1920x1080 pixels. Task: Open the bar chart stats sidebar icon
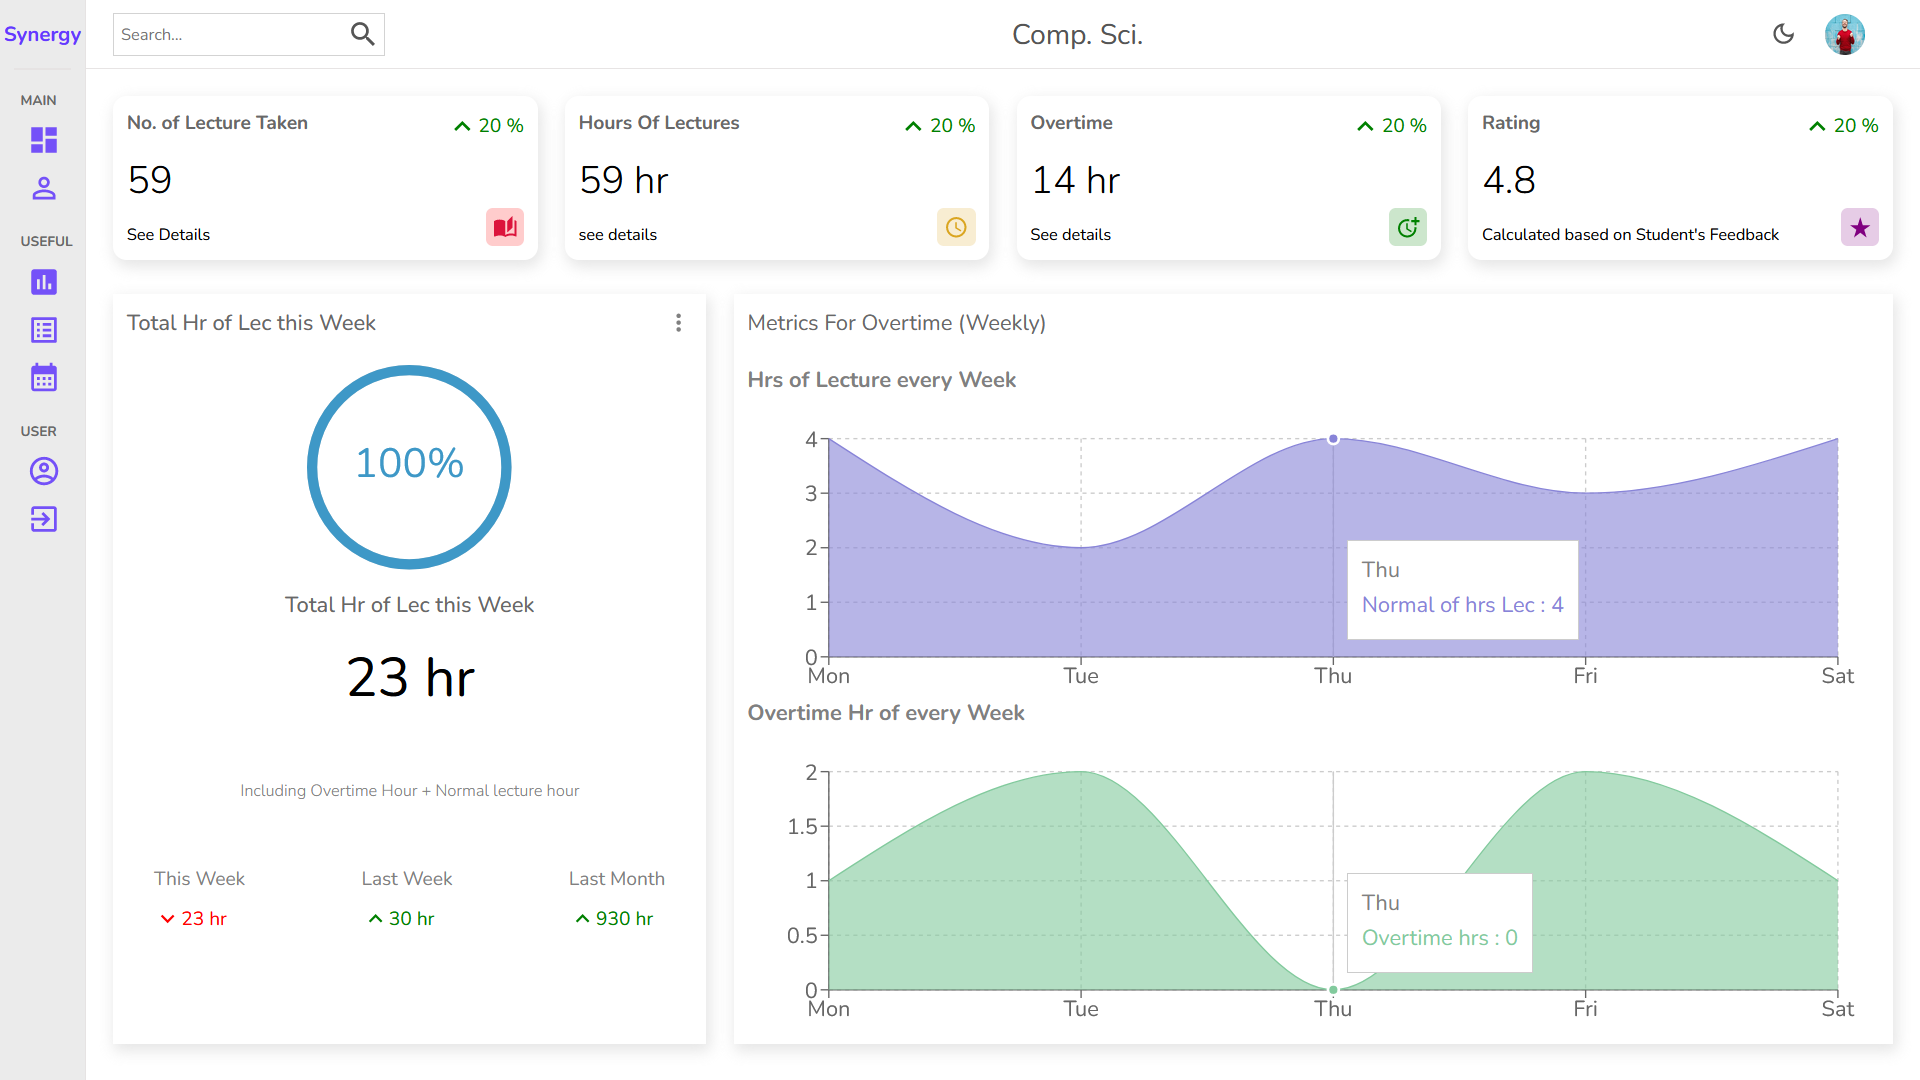[44, 282]
